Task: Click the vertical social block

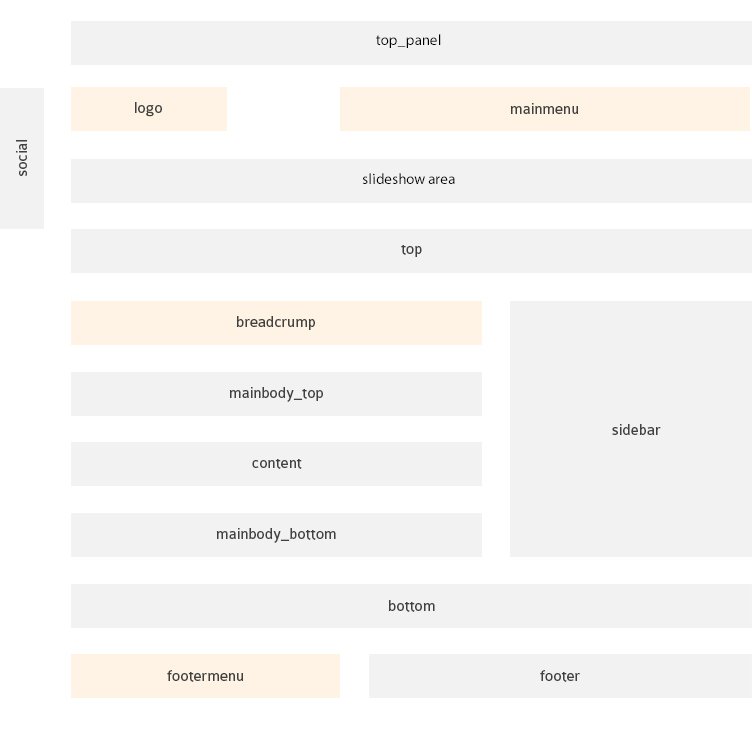Action: pos(22,158)
